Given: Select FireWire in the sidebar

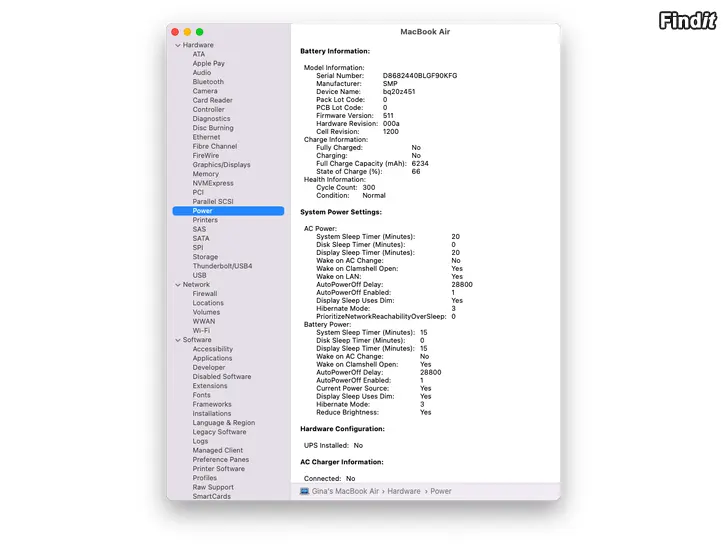Looking at the screenshot, I should tap(206, 156).
